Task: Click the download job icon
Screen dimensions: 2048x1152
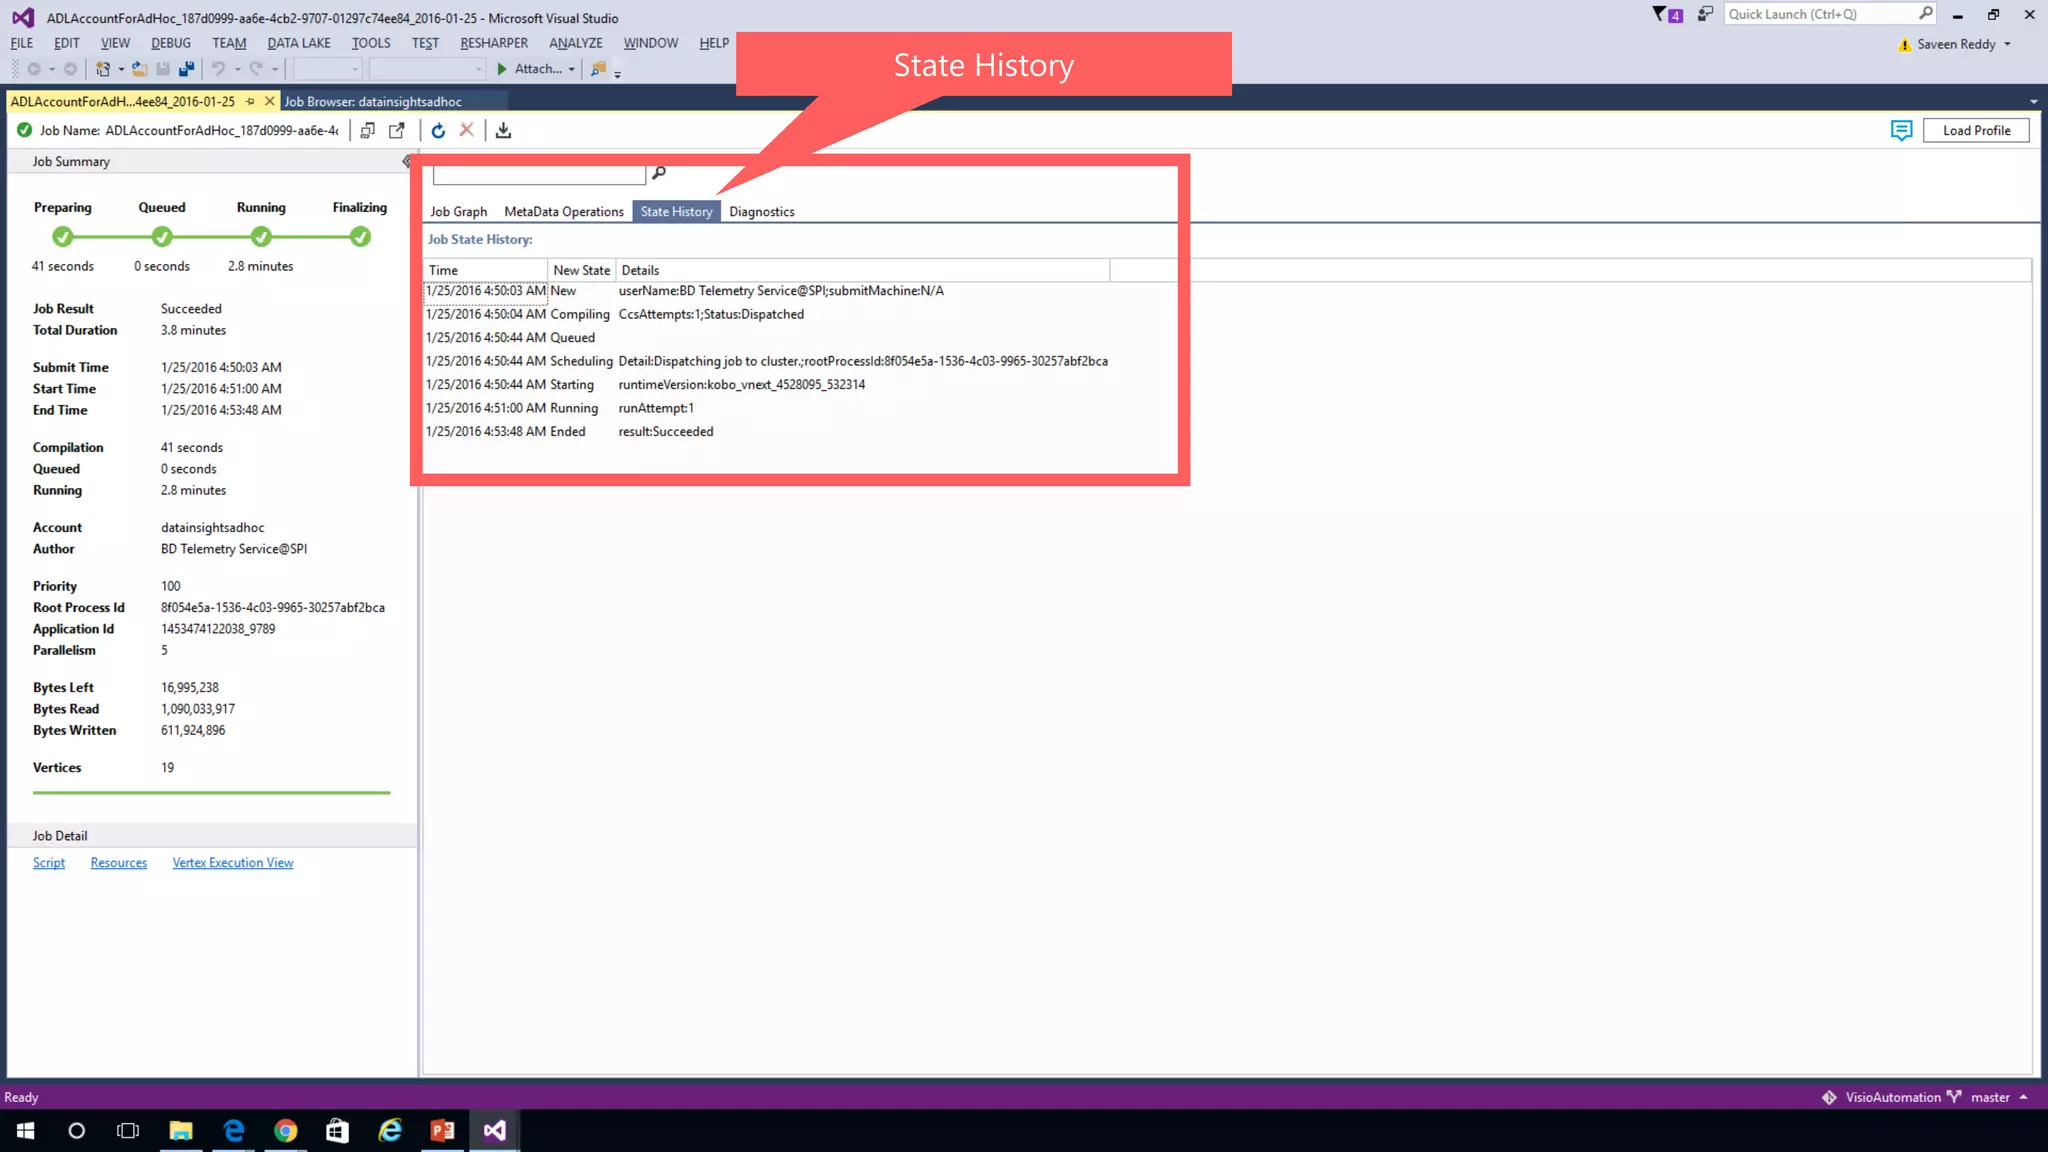Action: point(503,131)
